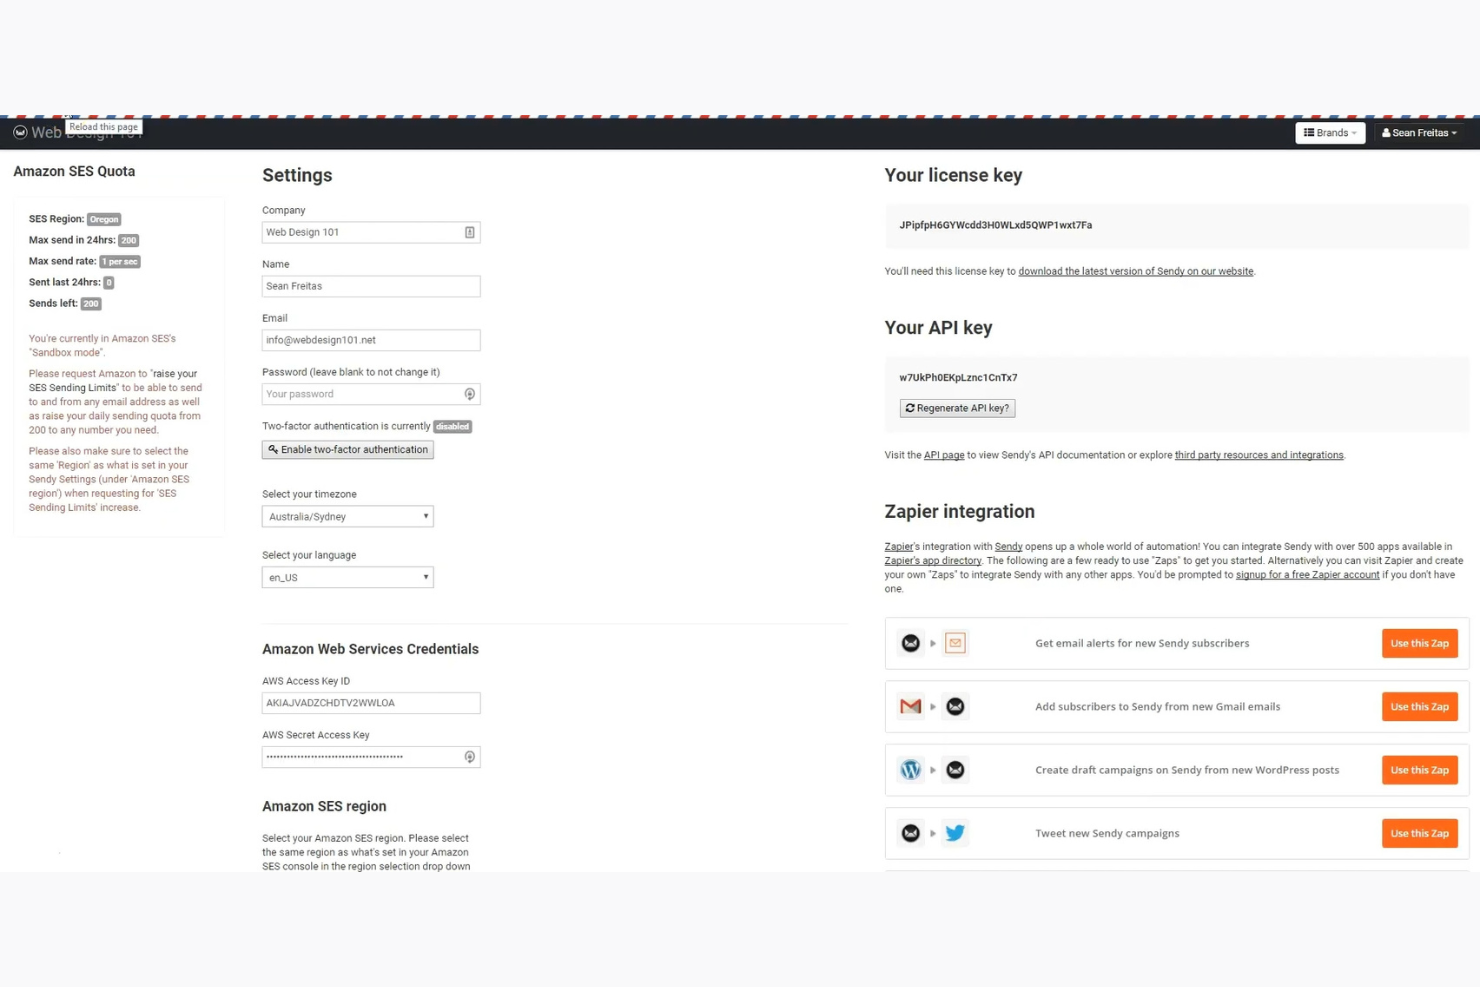This screenshot has height=987, width=1480.
Task: Edit the Company input field
Action: pos(371,232)
